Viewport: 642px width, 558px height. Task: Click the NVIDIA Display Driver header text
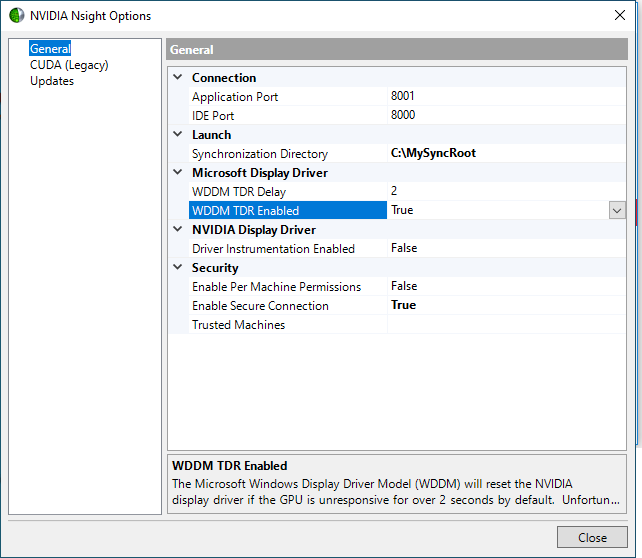click(254, 230)
